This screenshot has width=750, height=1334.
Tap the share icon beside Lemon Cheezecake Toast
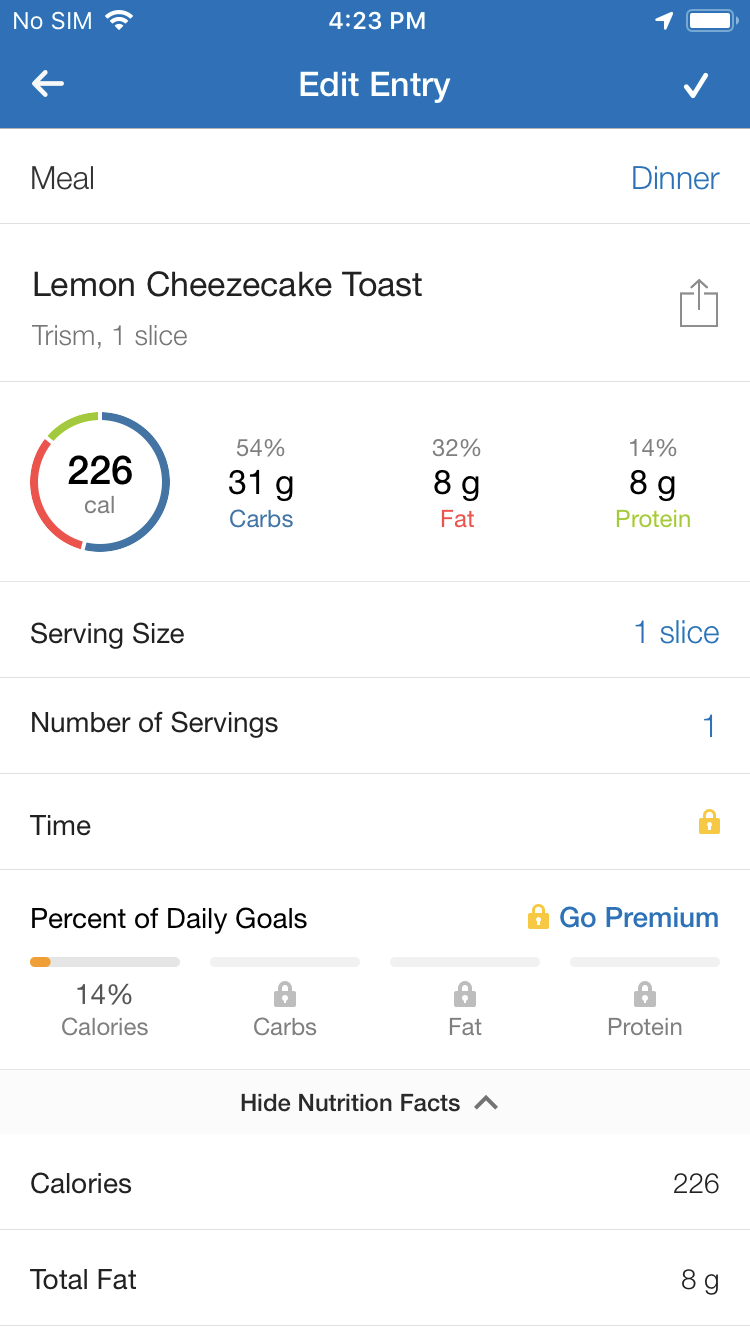coord(699,303)
